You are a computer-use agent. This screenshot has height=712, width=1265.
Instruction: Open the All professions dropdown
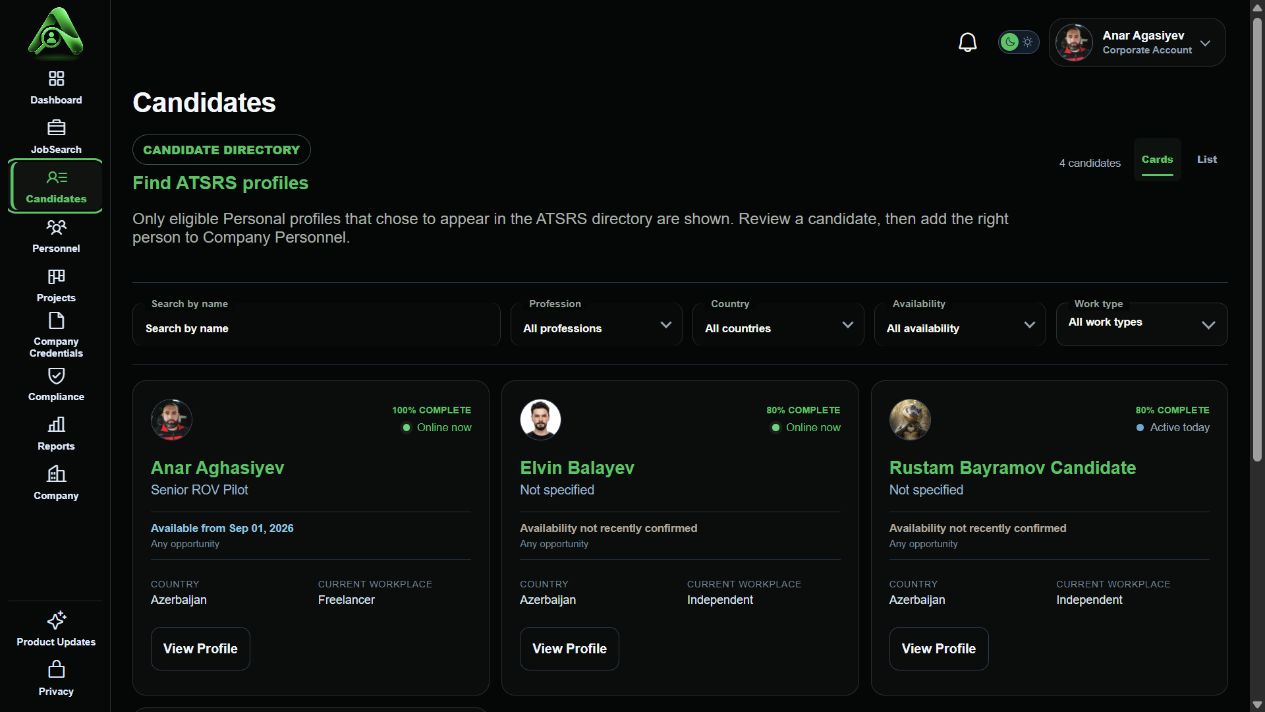coord(596,326)
